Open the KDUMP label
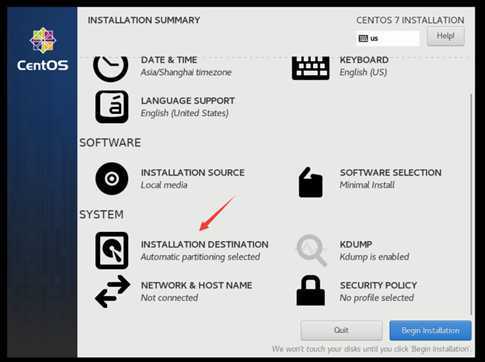Screen dimensions: 485x362 pos(356,244)
